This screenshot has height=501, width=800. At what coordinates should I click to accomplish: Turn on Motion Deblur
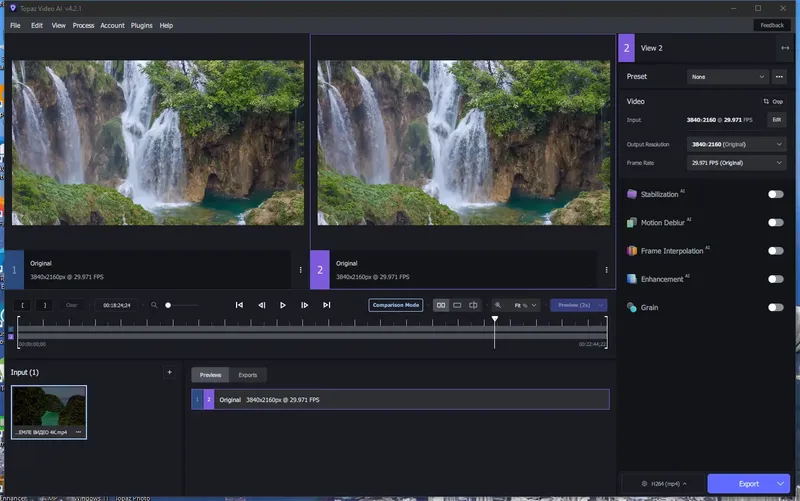pos(775,223)
